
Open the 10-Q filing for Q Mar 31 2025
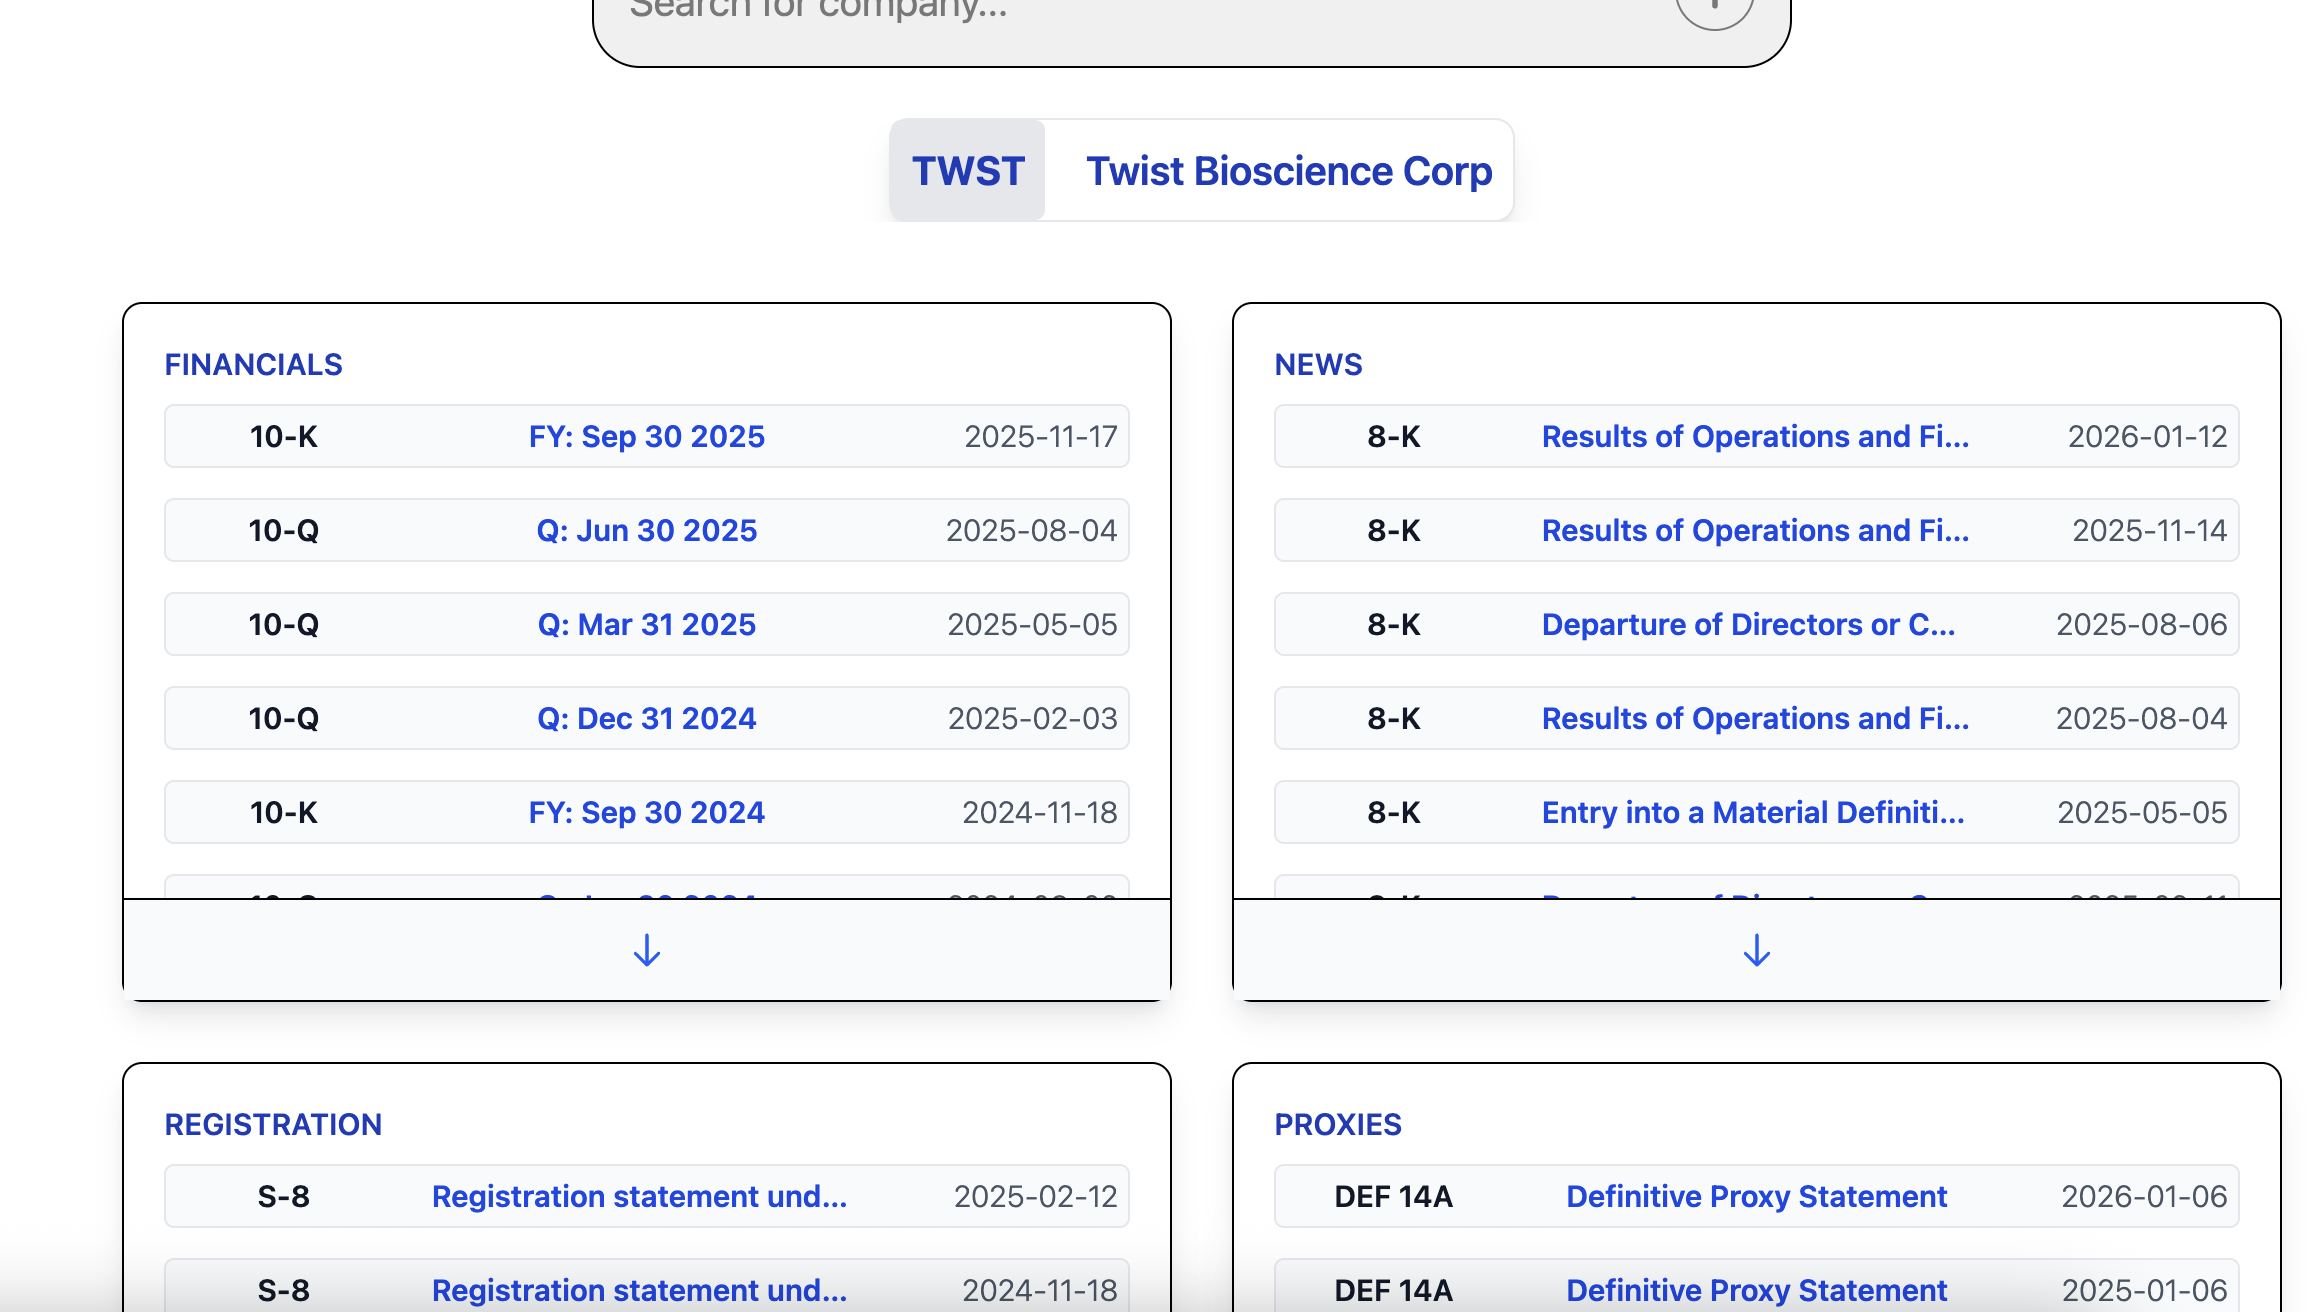coord(646,624)
